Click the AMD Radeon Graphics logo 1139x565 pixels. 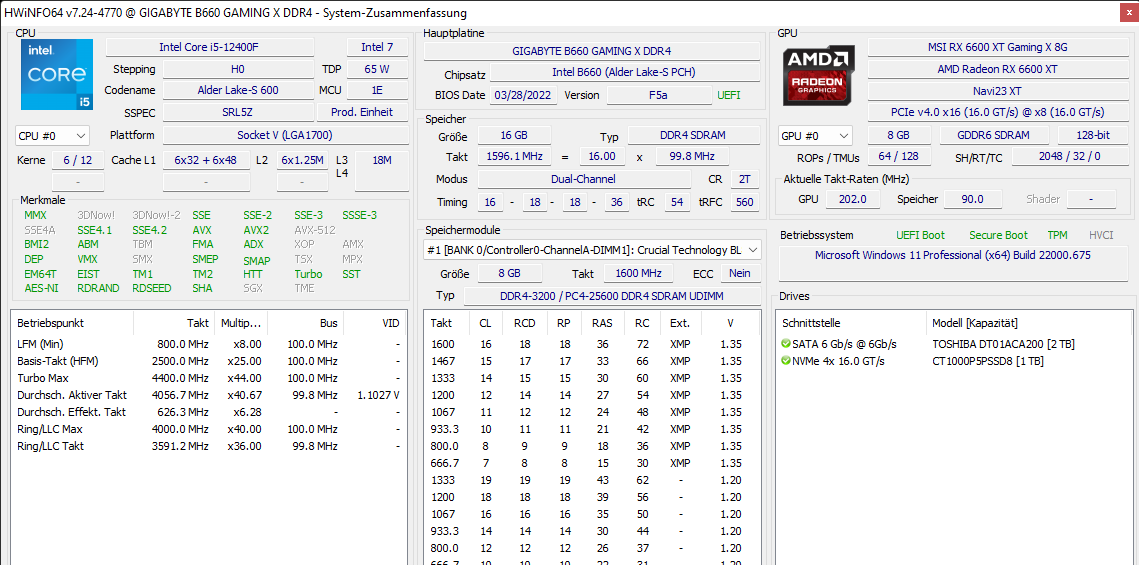tap(818, 74)
